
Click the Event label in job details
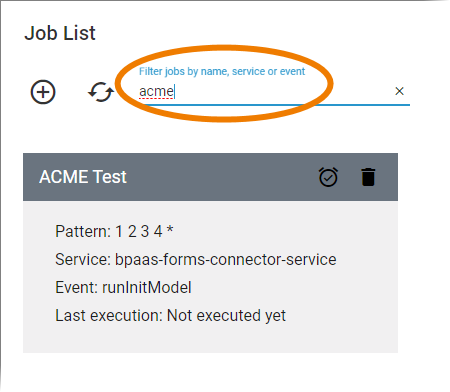coord(76,287)
